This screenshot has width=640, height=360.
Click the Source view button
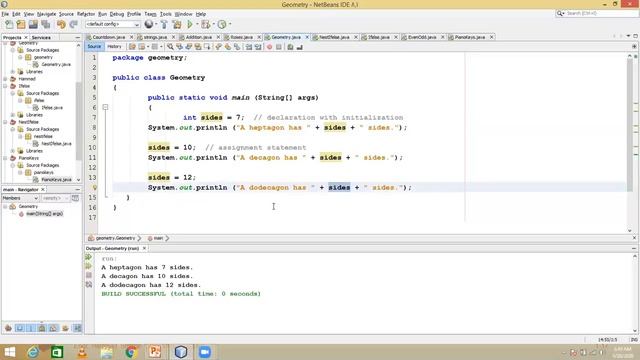pyautogui.click(x=94, y=47)
